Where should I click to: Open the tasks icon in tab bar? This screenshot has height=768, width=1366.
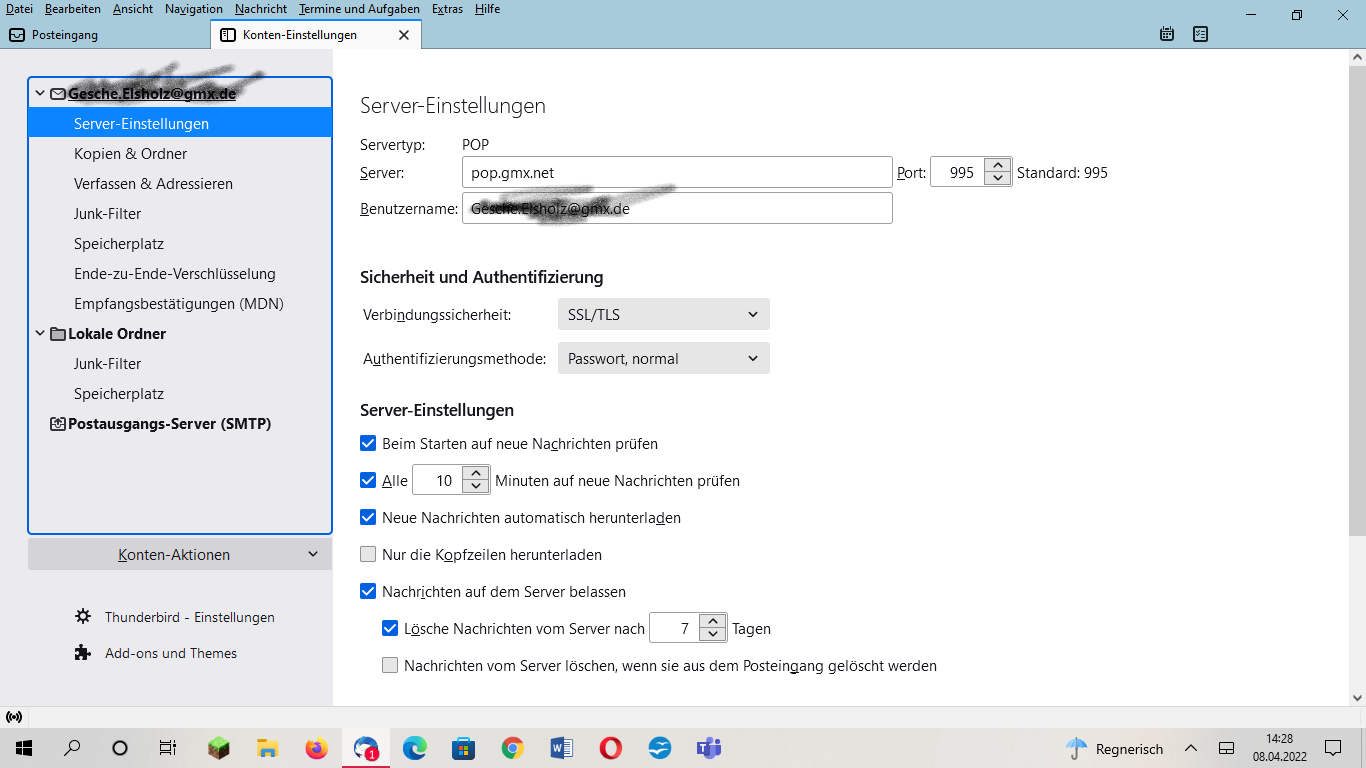coord(1200,34)
